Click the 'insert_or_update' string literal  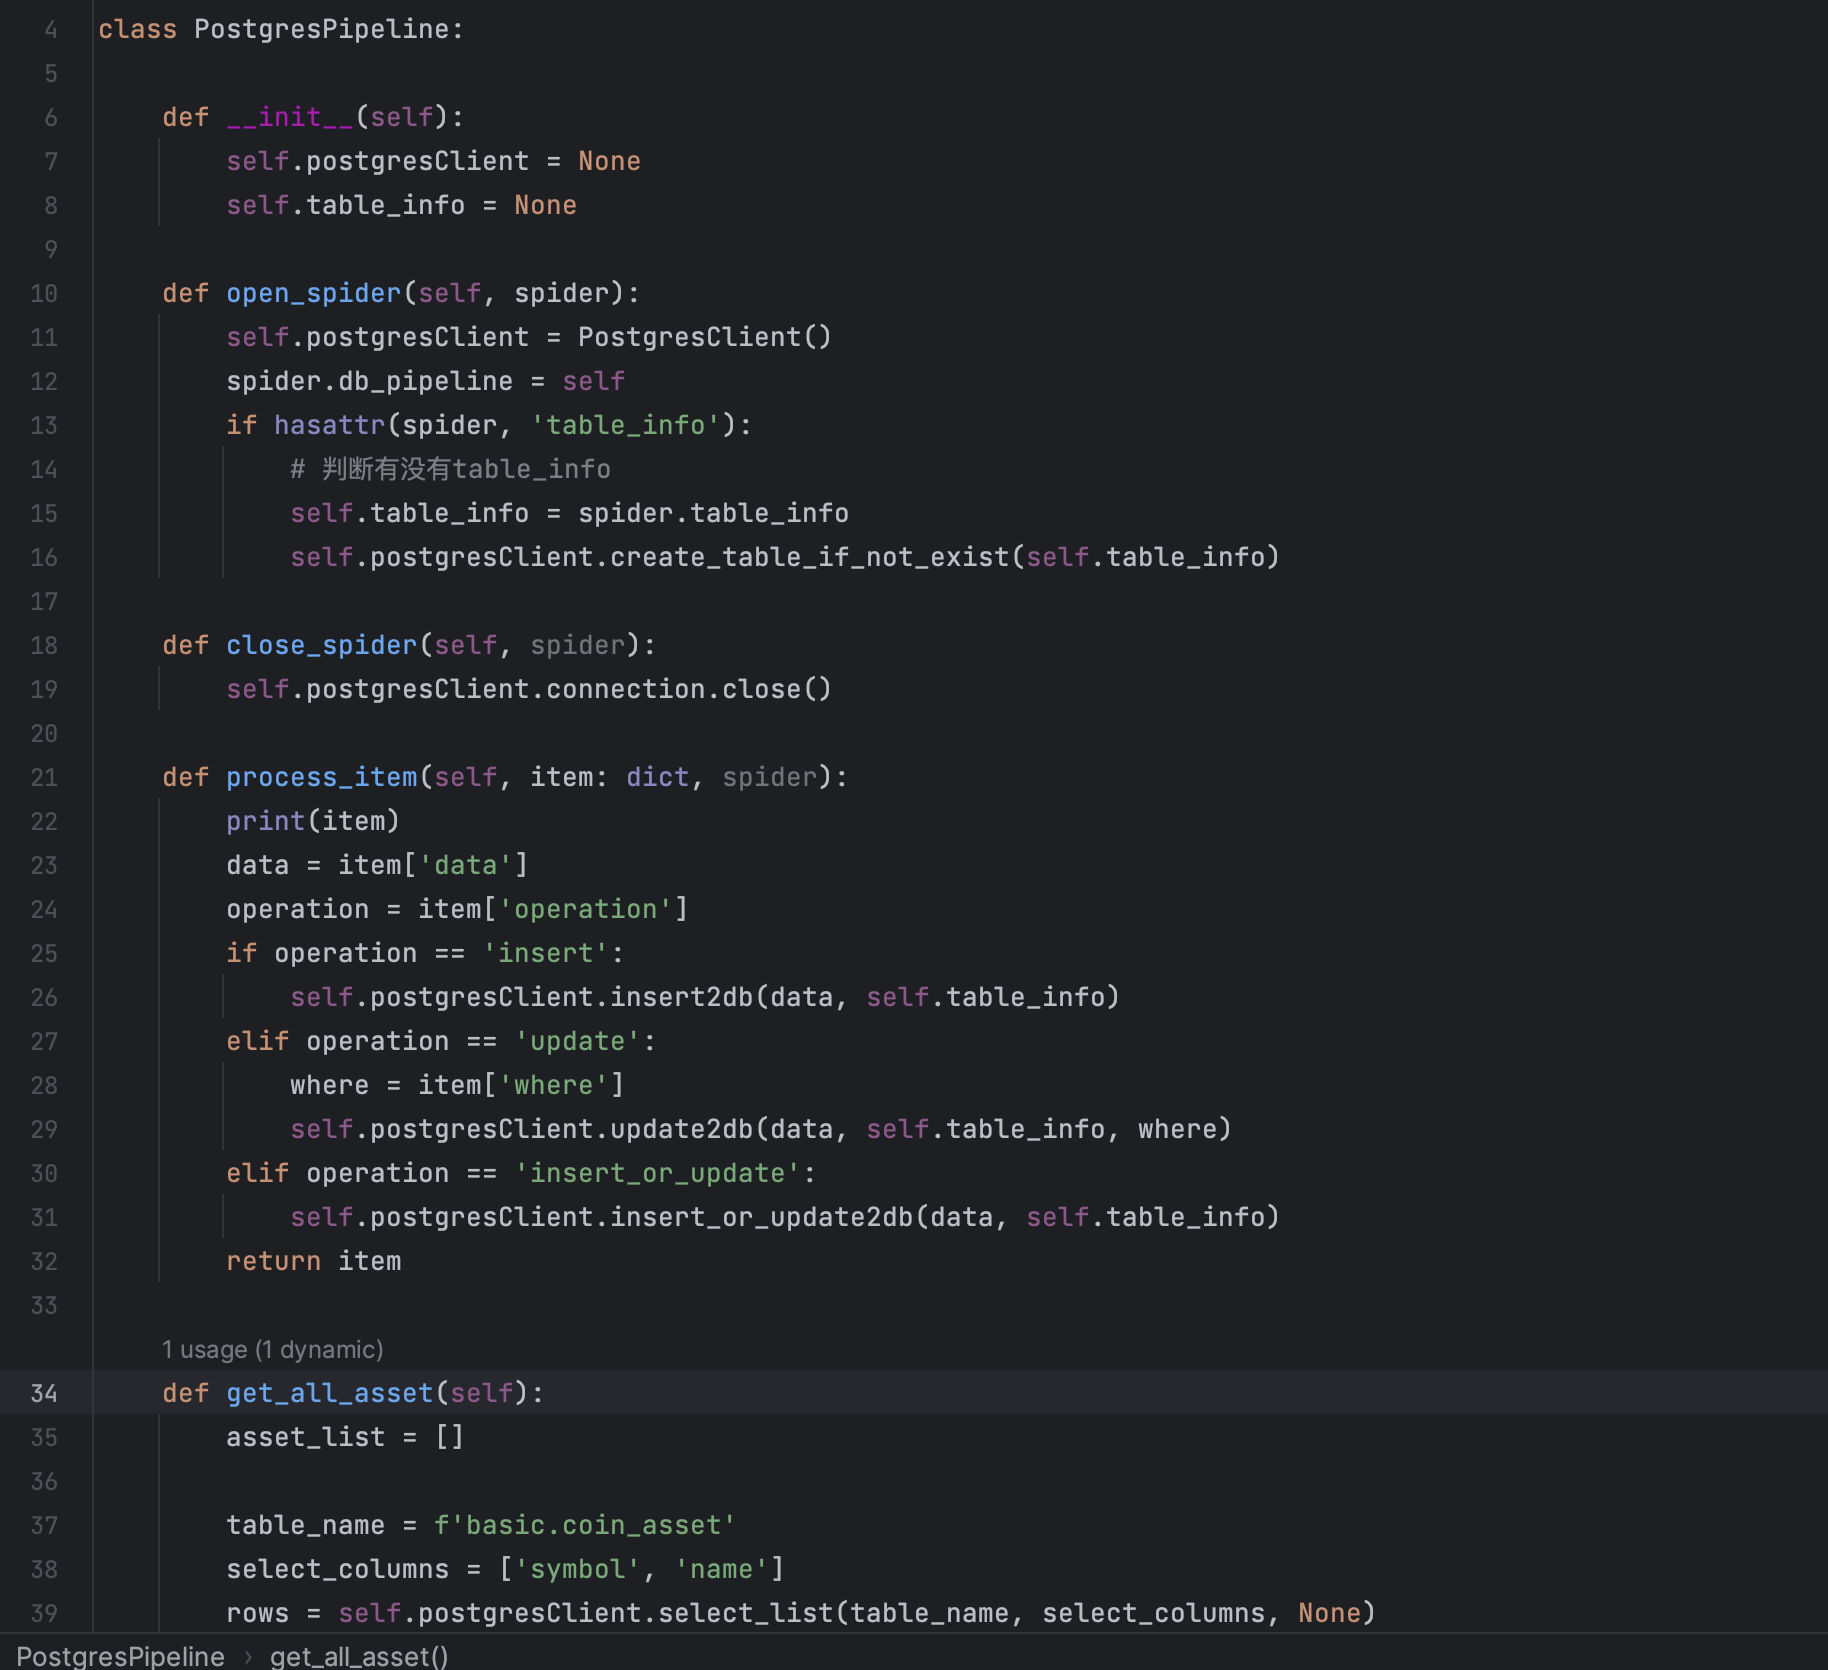pos(657,1173)
